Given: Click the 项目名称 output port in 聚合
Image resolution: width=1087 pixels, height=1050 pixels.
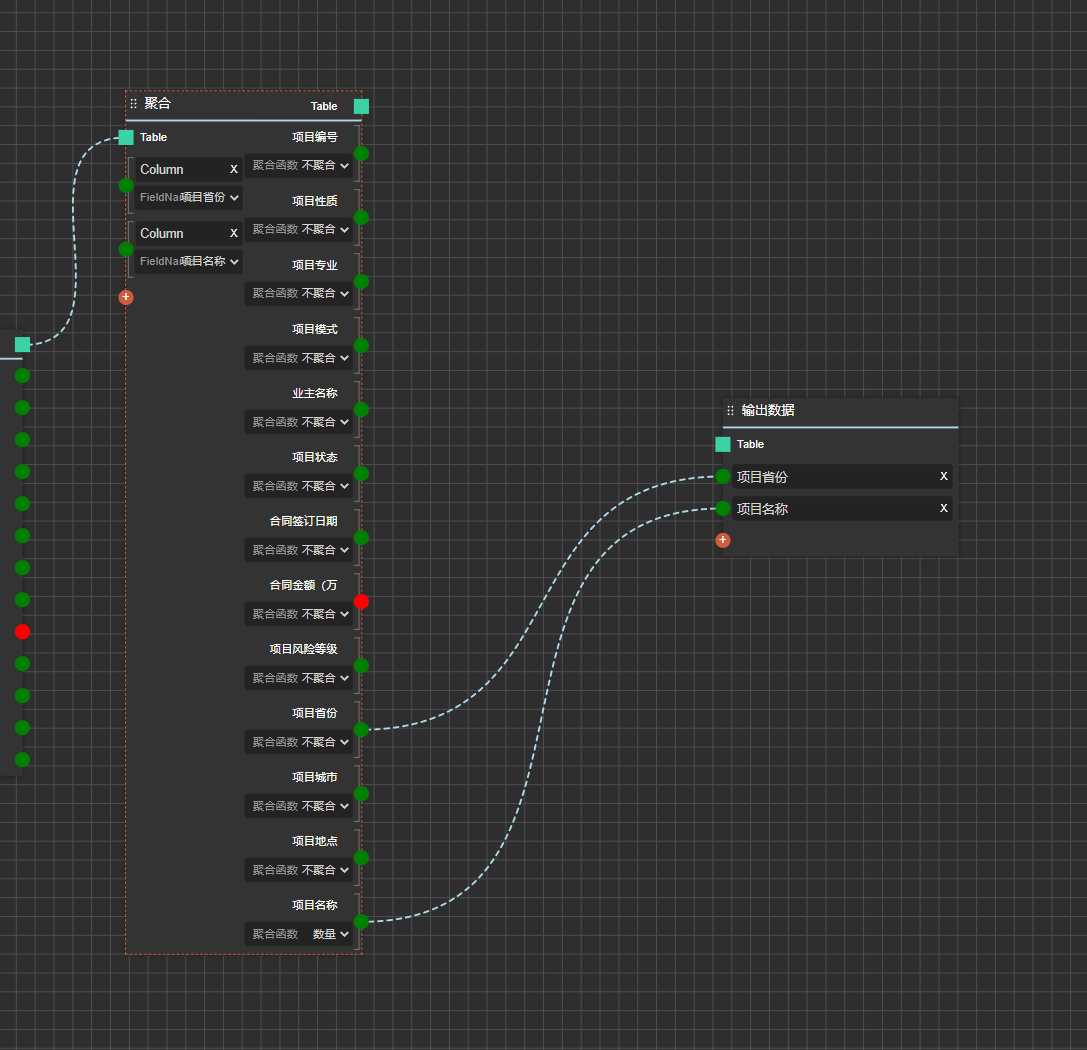Looking at the screenshot, I should [361, 922].
